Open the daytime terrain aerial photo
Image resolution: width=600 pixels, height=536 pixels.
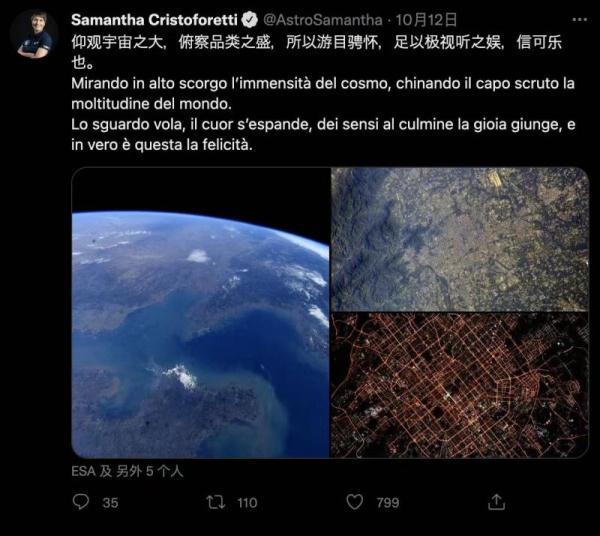click(460, 239)
